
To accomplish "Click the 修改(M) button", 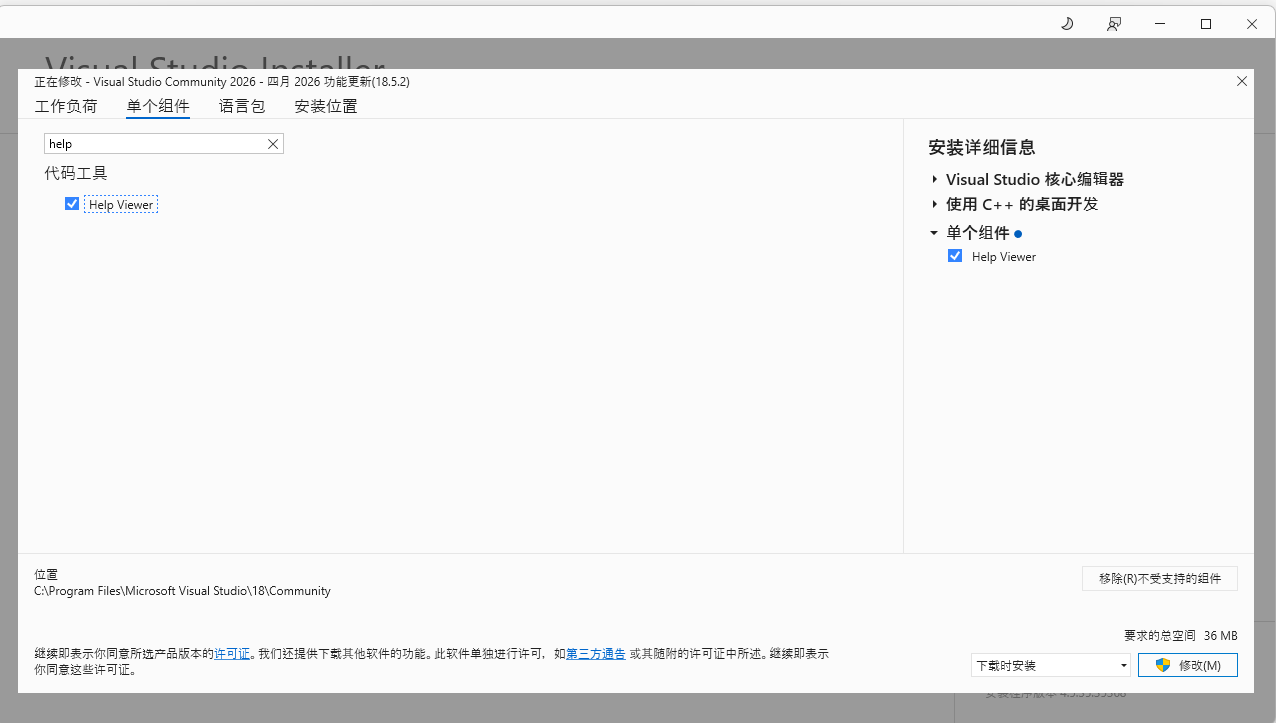I will click(1188, 665).
